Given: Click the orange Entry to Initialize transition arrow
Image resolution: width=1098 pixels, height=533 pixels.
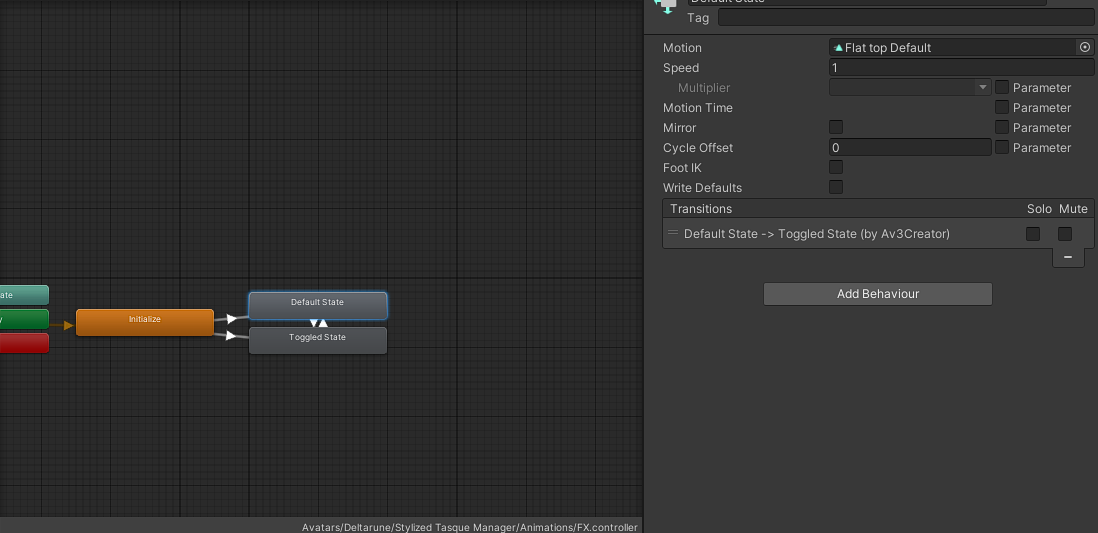Looking at the screenshot, I should [x=68, y=325].
